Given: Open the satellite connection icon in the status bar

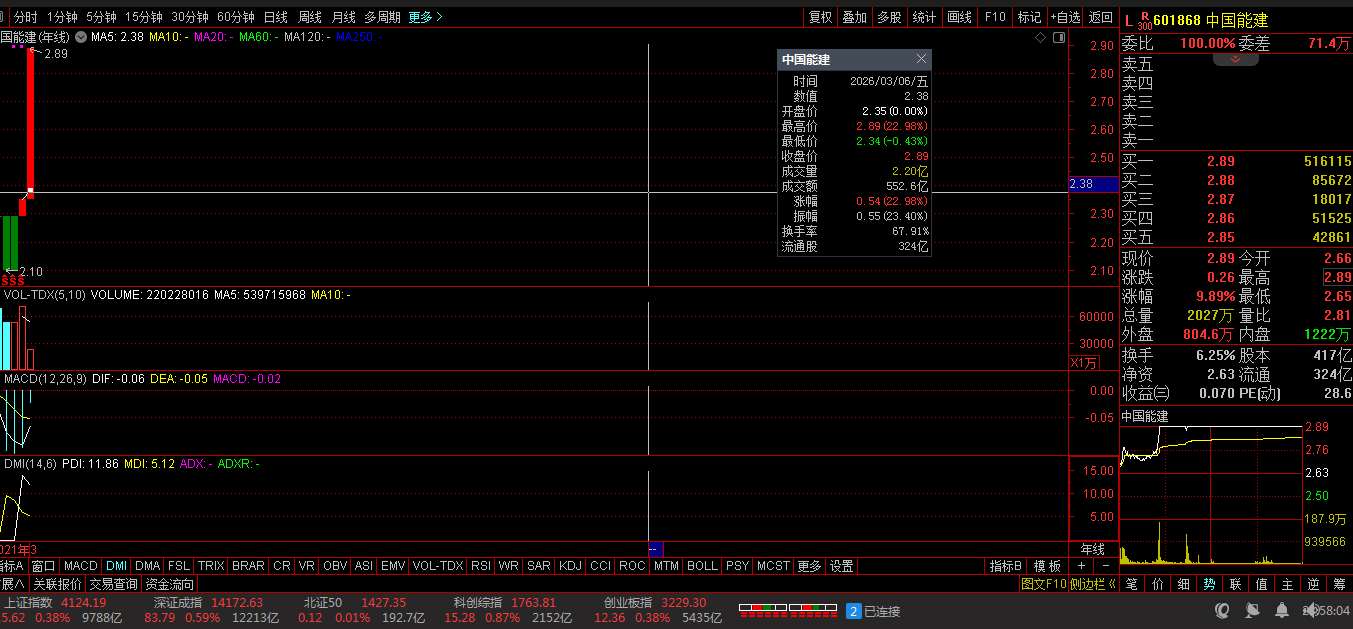Looking at the screenshot, I should (1251, 610).
